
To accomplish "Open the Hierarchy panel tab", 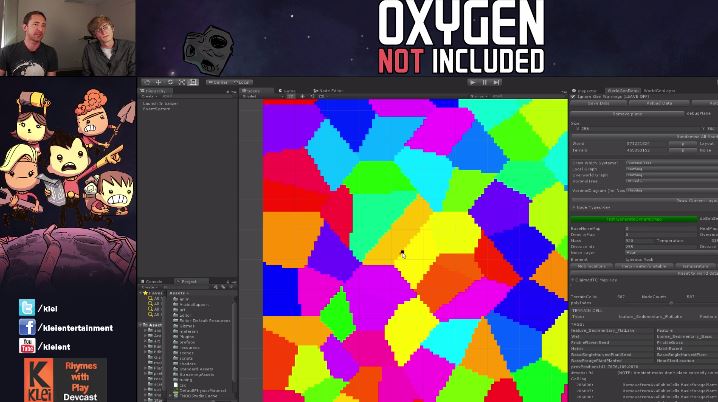I will tap(156, 91).
